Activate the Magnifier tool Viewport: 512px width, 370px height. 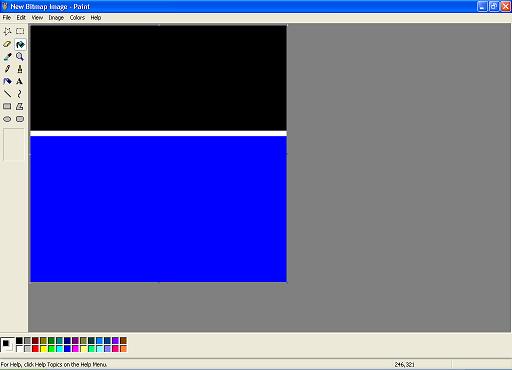20,57
